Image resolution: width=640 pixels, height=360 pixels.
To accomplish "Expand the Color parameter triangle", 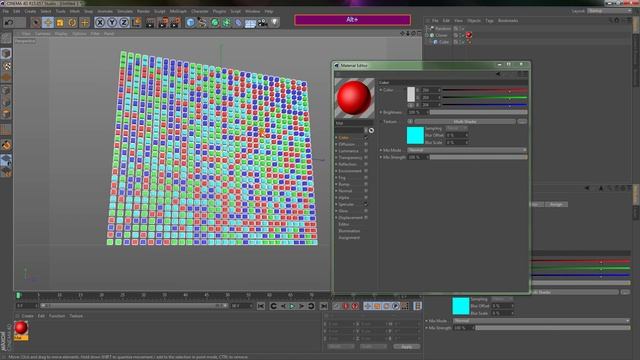I will click(x=381, y=90).
